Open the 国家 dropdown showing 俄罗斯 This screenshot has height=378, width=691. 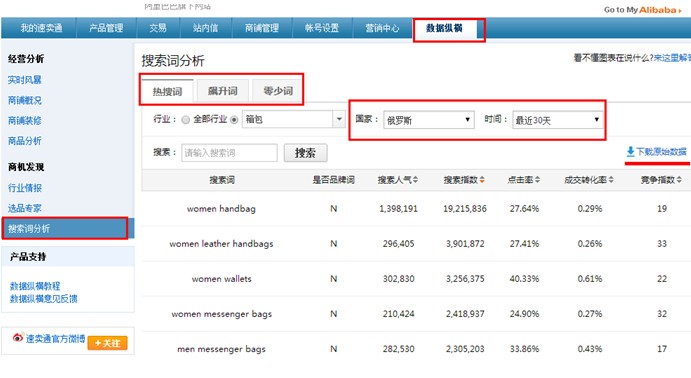click(x=429, y=120)
